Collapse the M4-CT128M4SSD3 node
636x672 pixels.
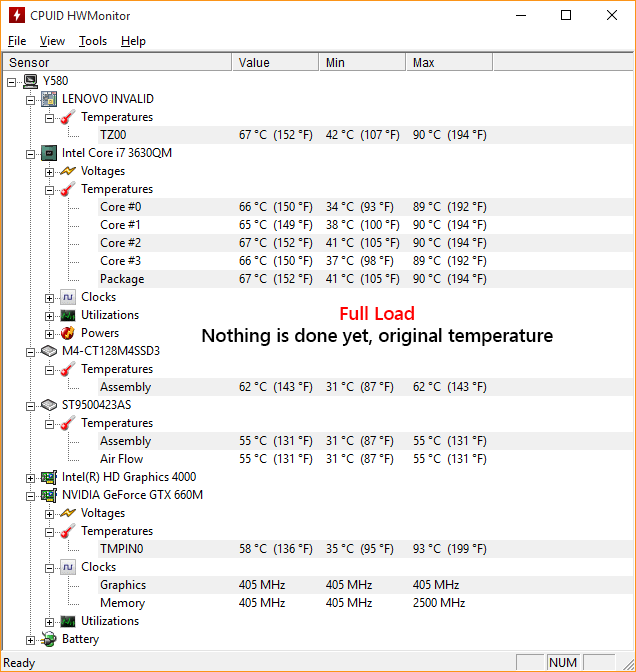[30, 352]
